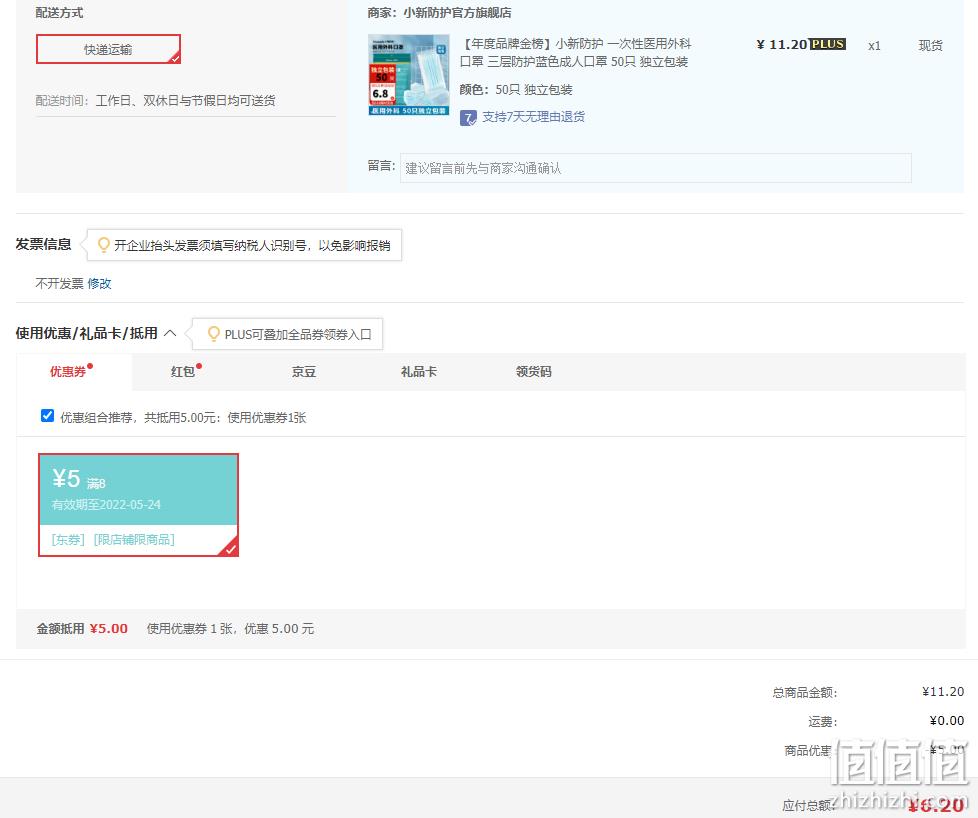Select the 快递运输 delivery method button
This screenshot has width=978, height=818.
pos(109,49)
